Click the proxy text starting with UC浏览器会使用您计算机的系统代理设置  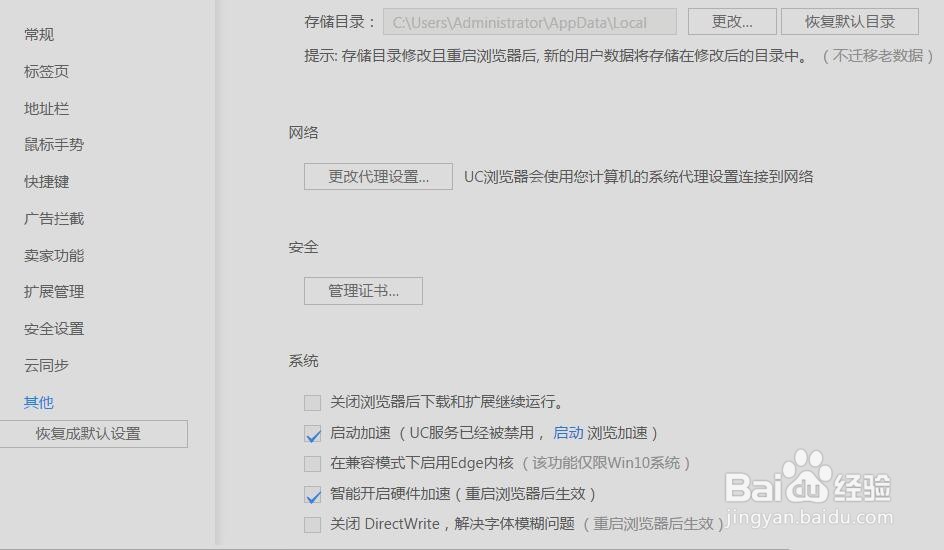coord(638,177)
